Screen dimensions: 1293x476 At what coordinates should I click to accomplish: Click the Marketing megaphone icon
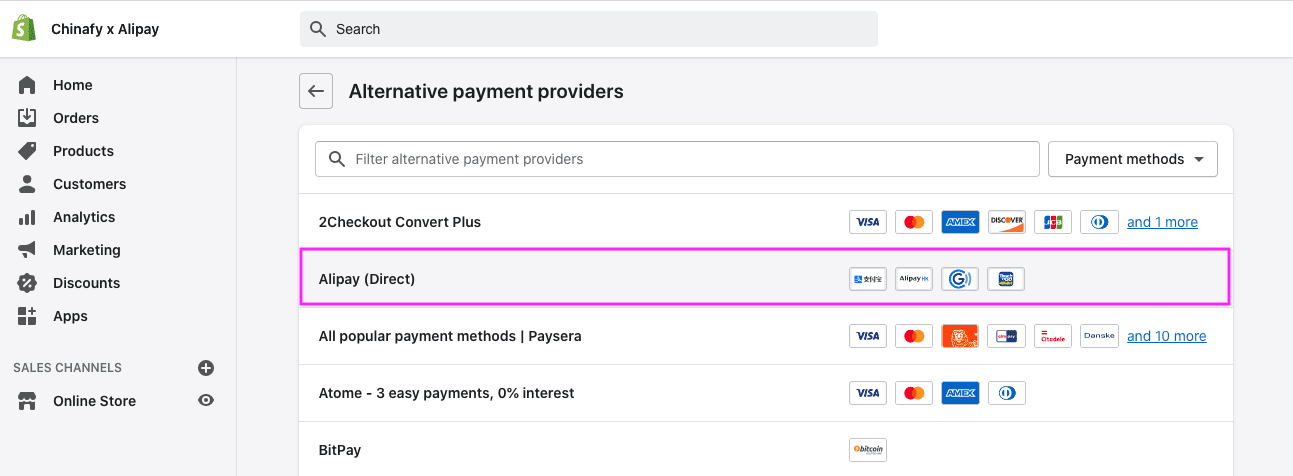point(27,250)
